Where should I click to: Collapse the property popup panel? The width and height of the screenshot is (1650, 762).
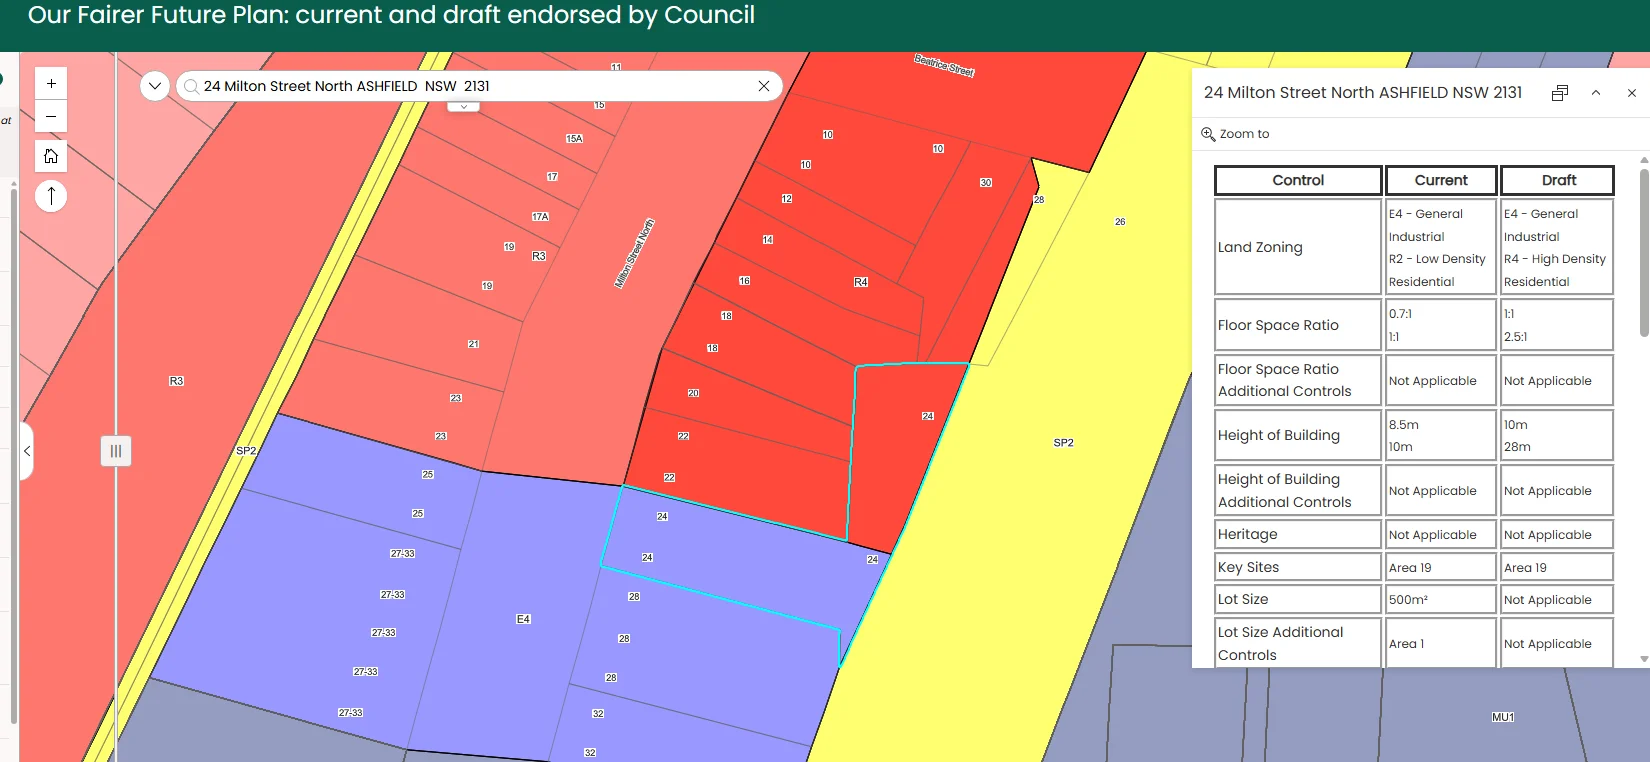(x=1596, y=93)
